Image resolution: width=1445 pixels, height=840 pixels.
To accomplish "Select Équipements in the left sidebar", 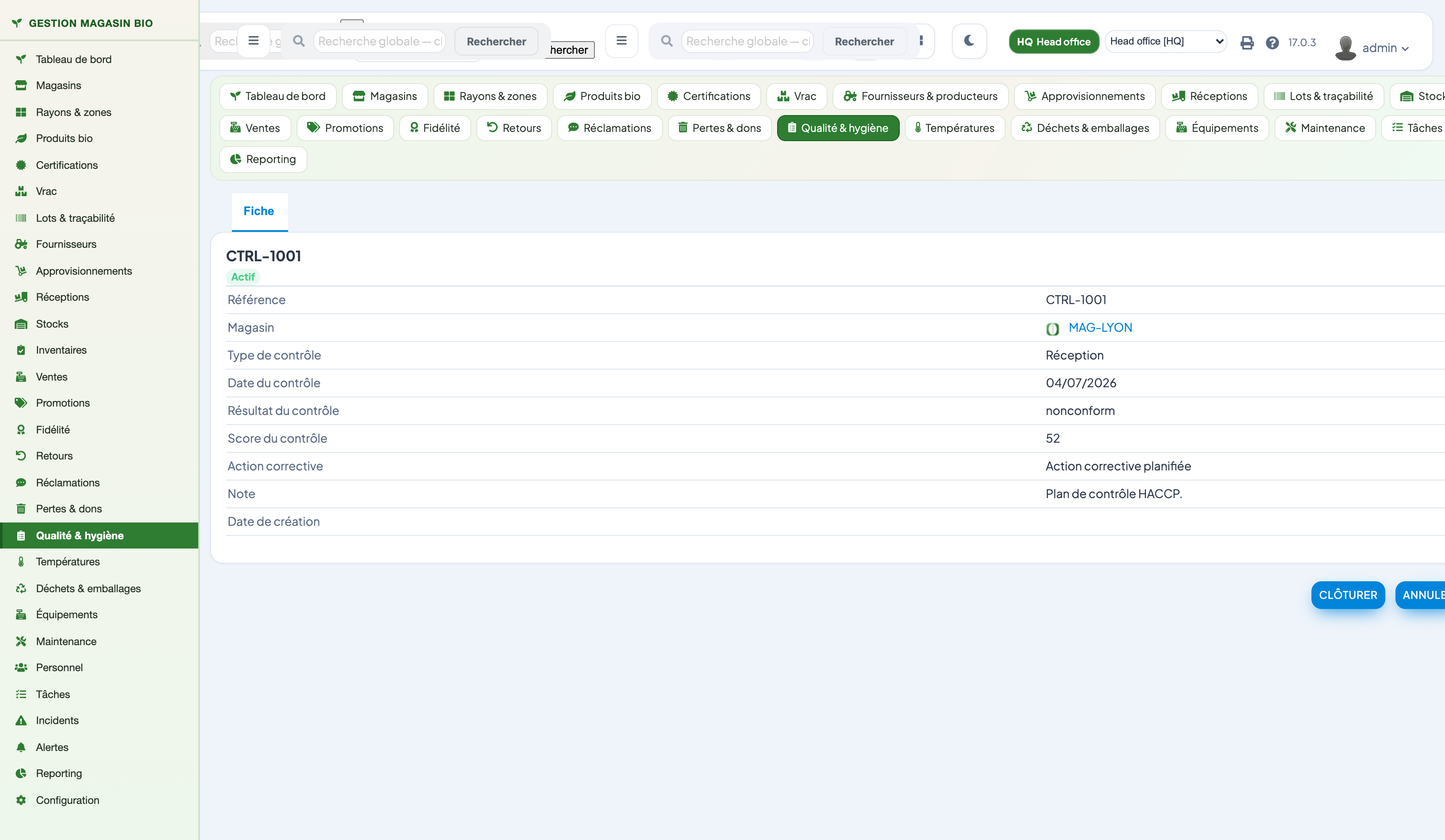I will click(99, 615).
